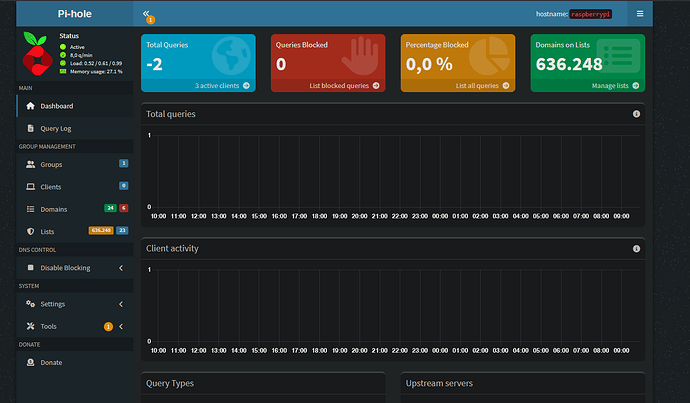
Task: Open the List blocked queries link
Action: (339, 86)
